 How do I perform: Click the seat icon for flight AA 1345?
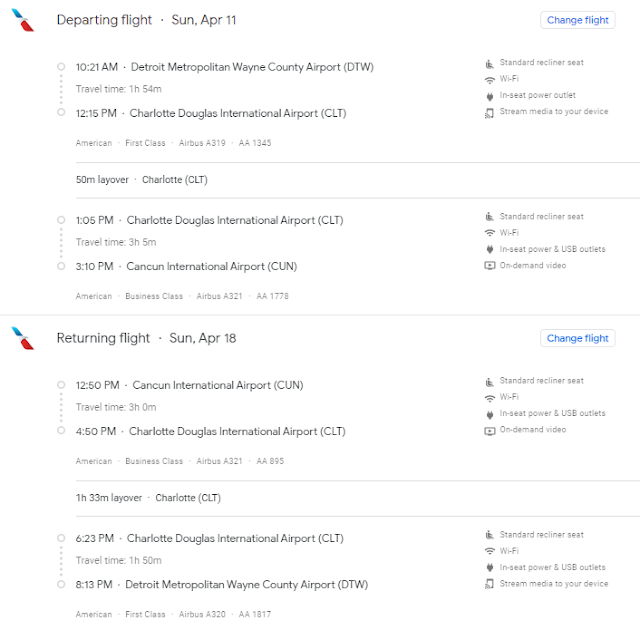pos(489,62)
